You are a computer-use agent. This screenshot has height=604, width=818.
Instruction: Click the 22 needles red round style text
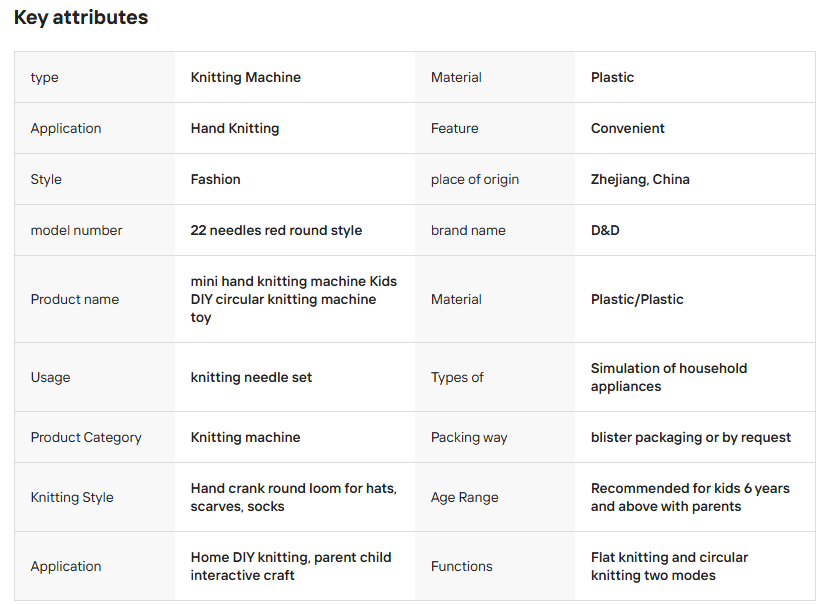click(276, 231)
